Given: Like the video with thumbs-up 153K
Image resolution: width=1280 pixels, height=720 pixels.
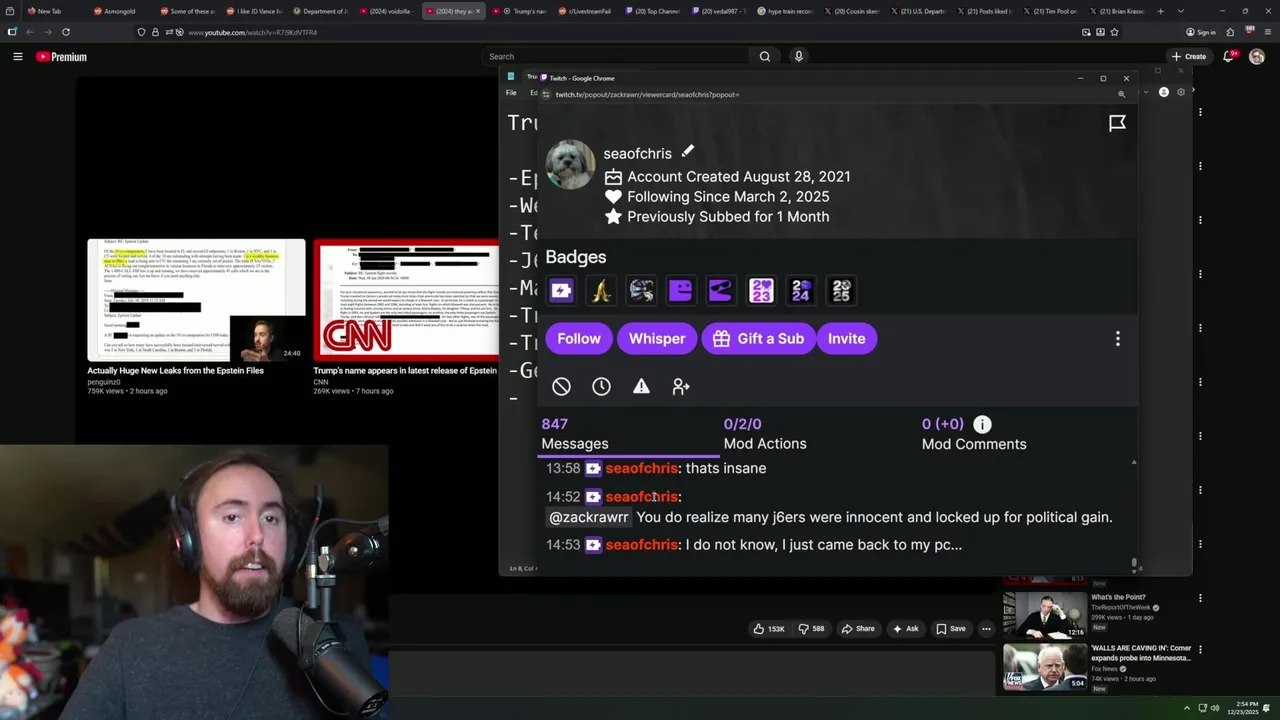Looking at the screenshot, I should (769, 629).
